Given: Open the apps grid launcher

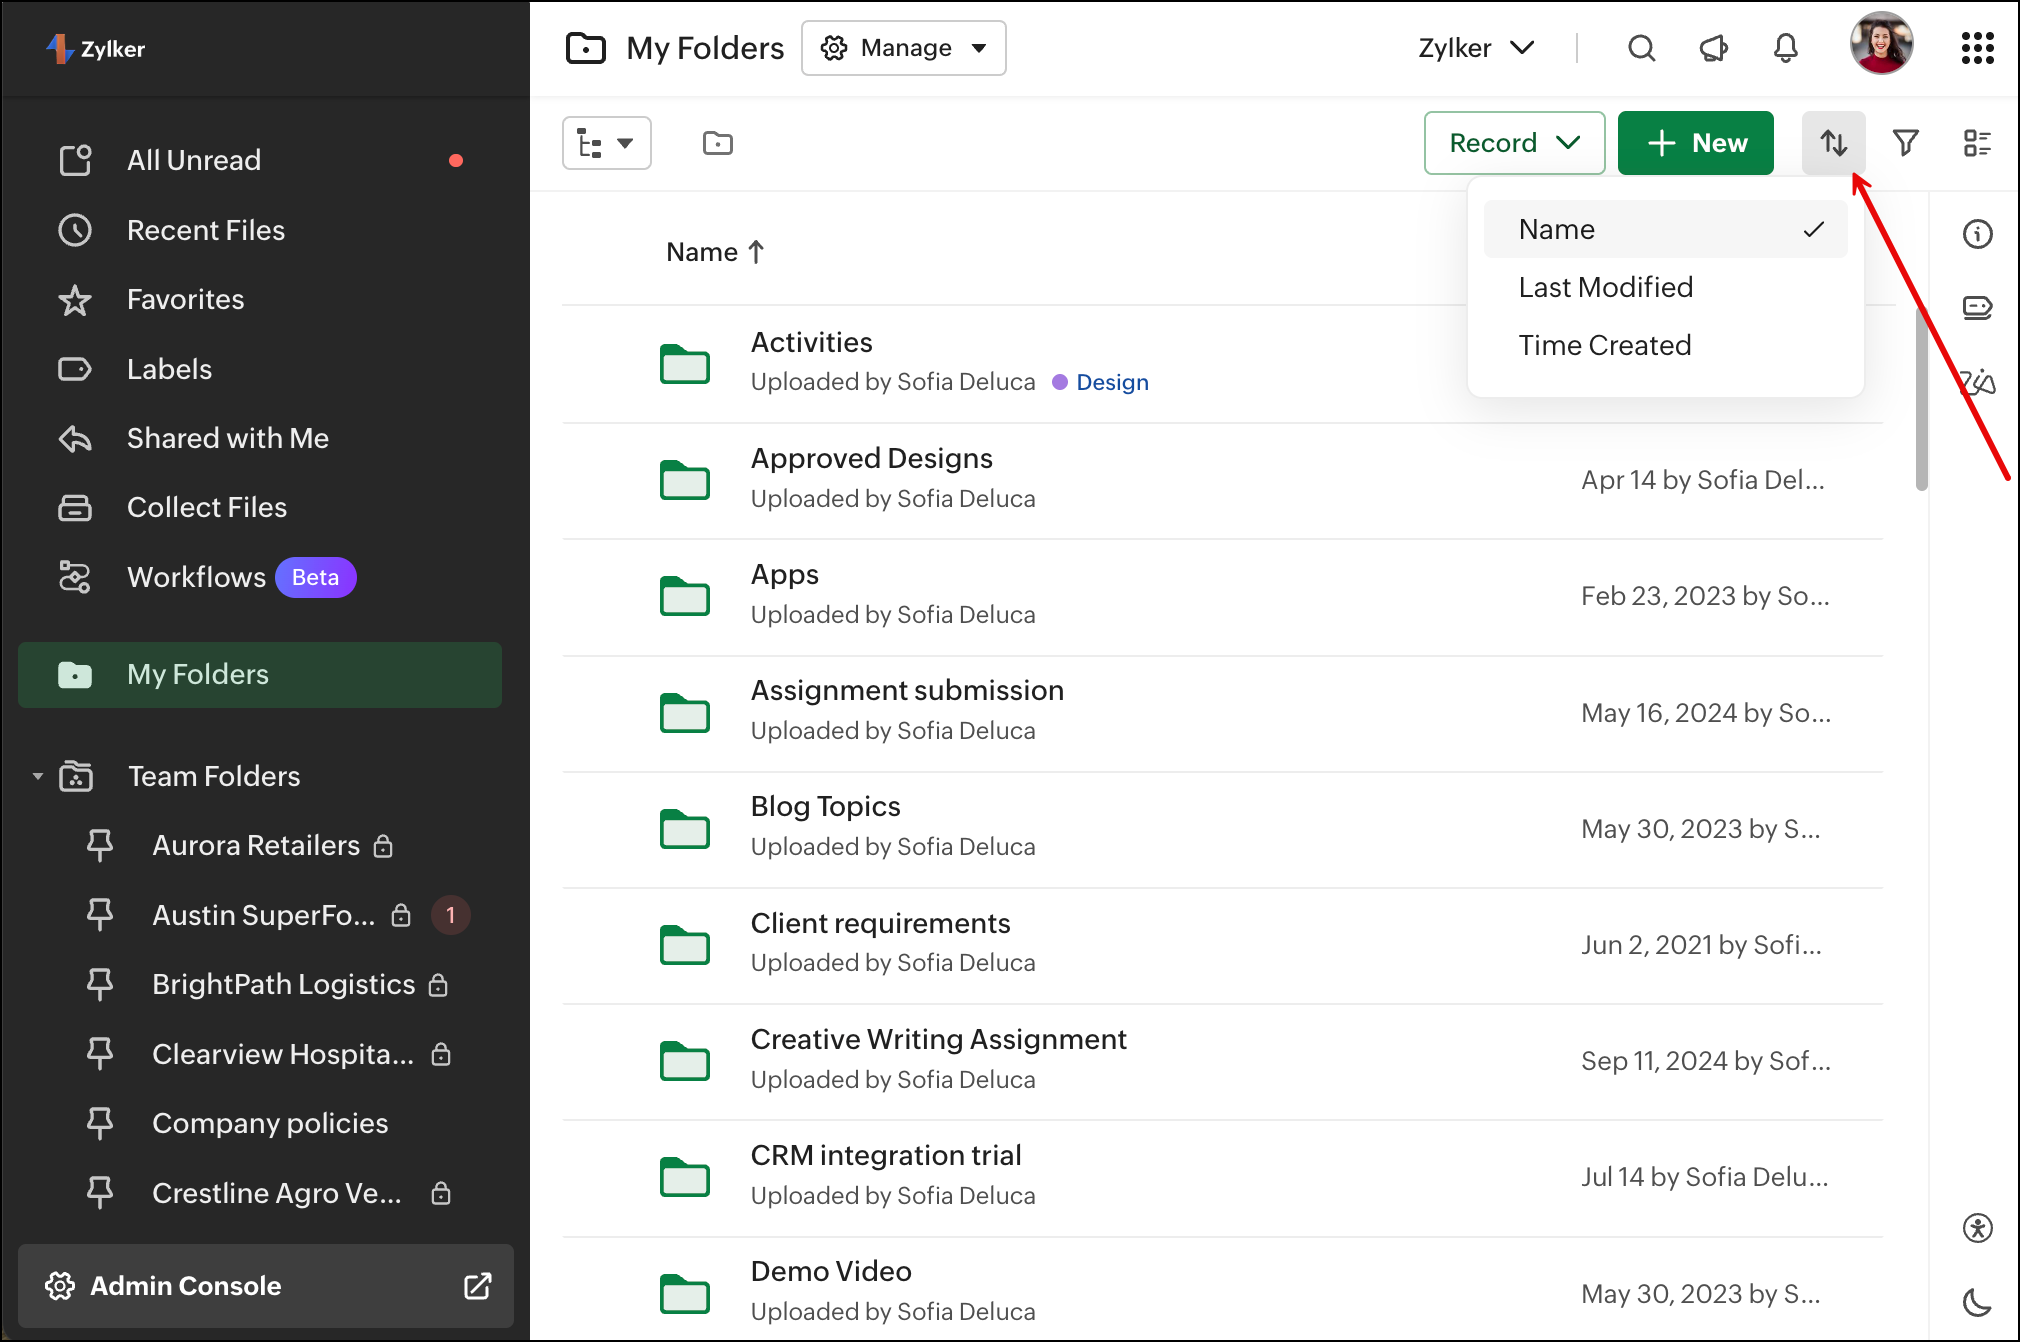Looking at the screenshot, I should [1977, 48].
